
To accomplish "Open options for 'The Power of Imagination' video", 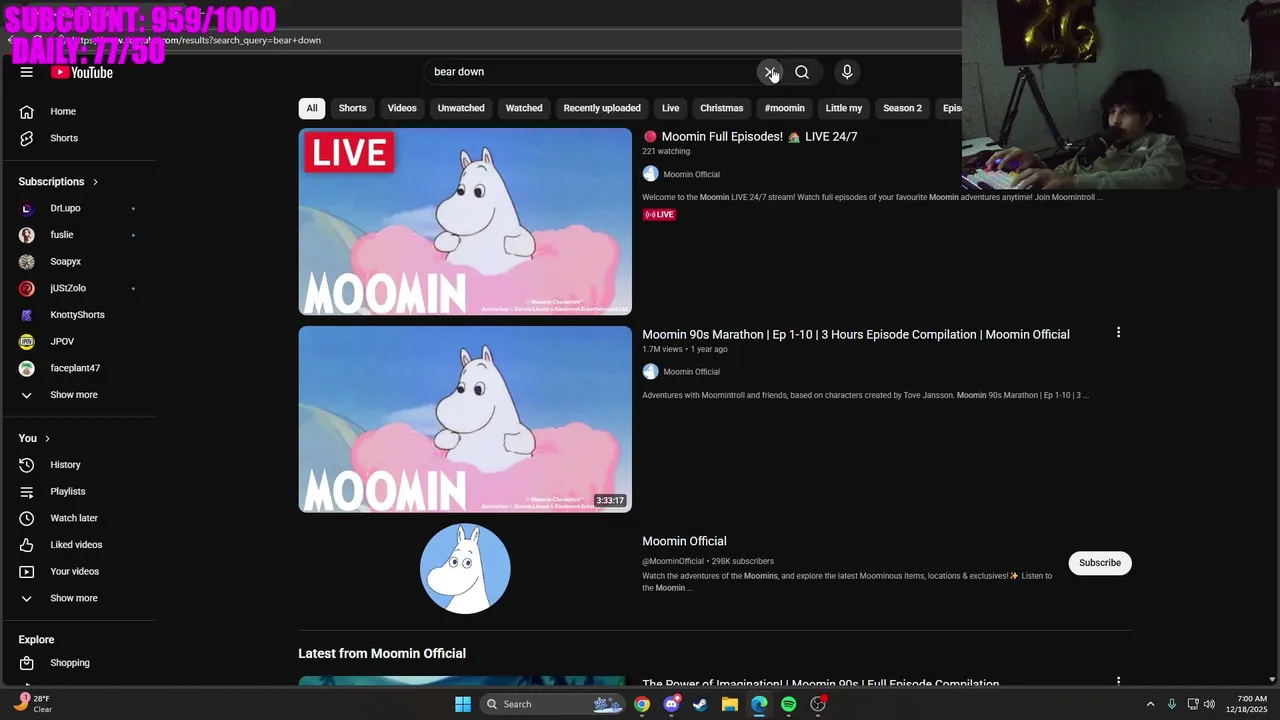I will click(x=1118, y=682).
